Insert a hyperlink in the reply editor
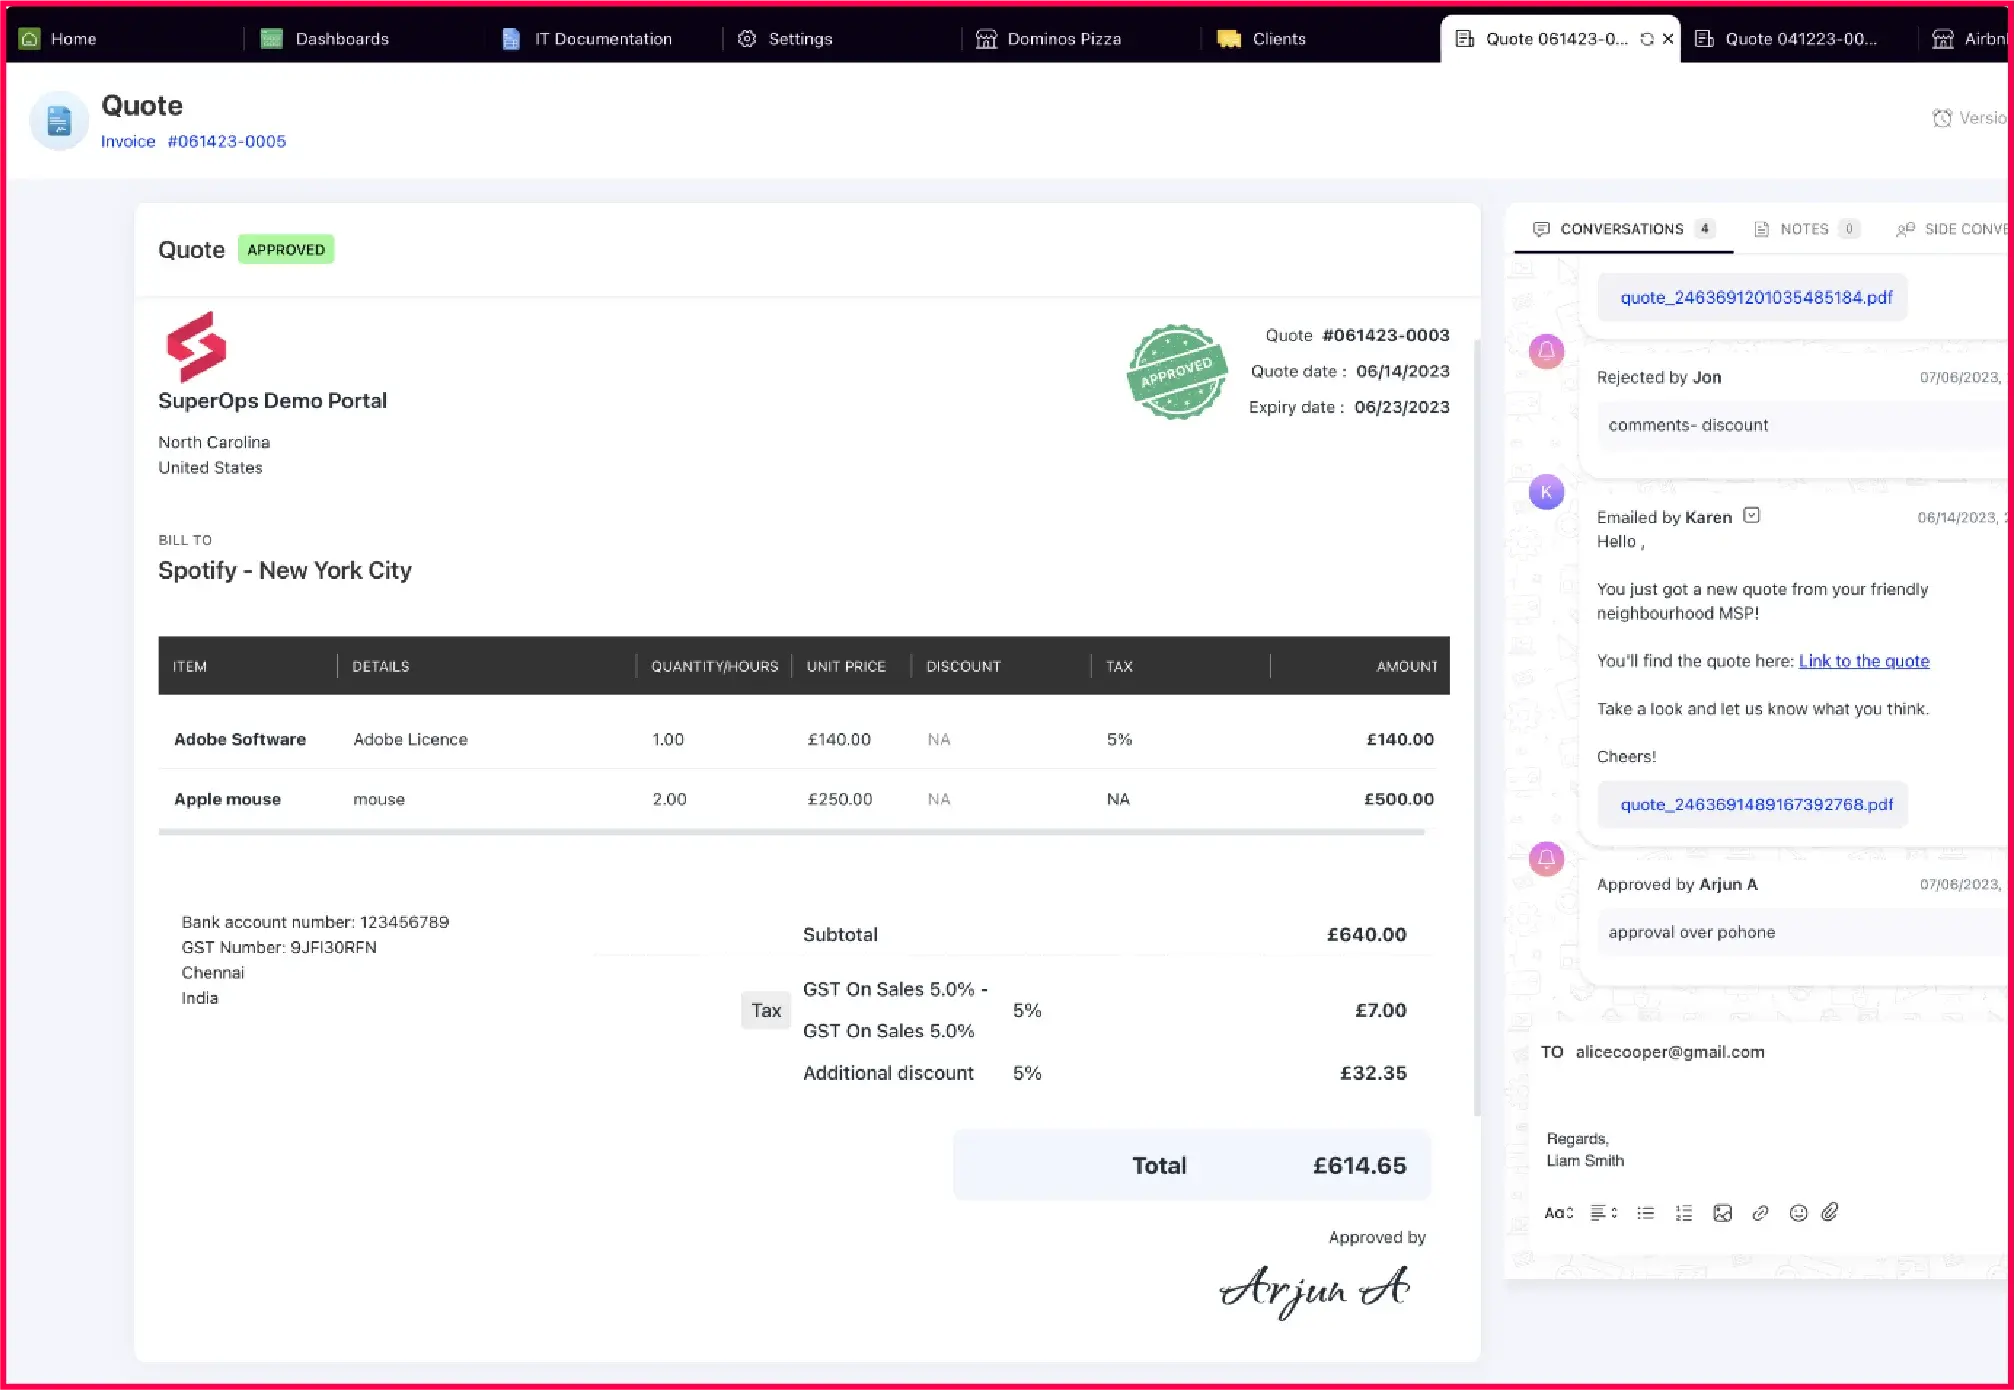Screen dimensions: 2015x1390 point(1761,1213)
